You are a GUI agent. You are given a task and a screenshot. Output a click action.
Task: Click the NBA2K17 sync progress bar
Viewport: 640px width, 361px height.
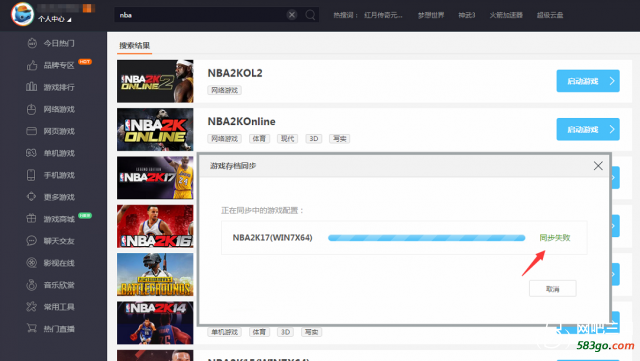(427, 238)
